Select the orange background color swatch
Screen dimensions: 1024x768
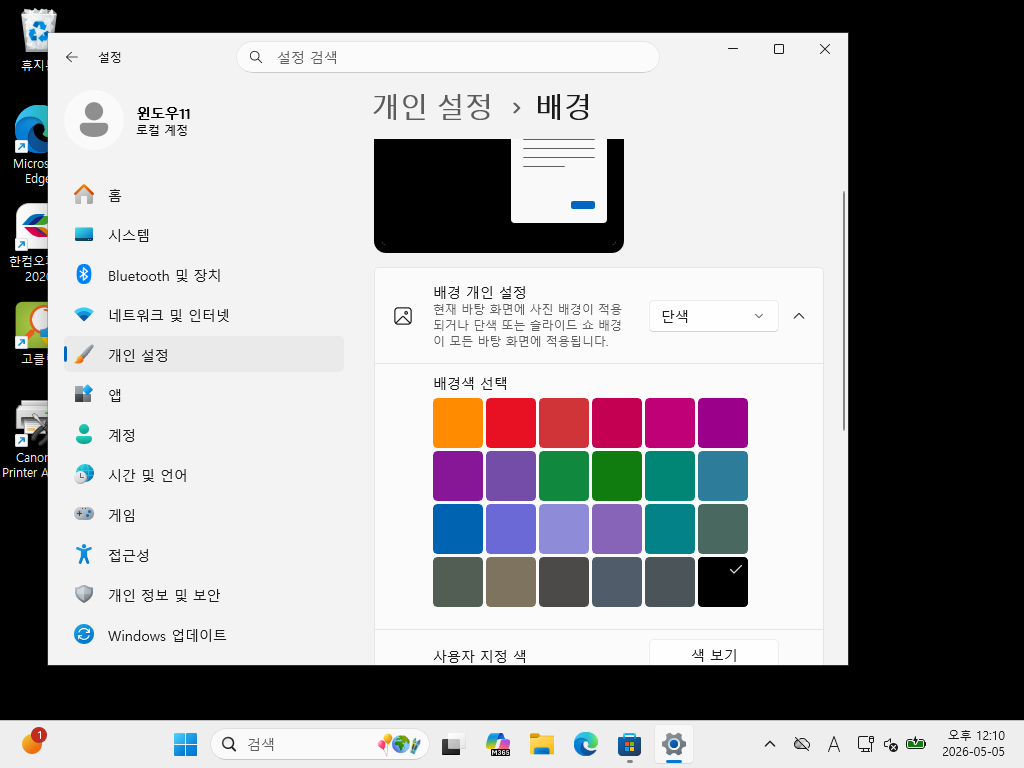click(458, 423)
